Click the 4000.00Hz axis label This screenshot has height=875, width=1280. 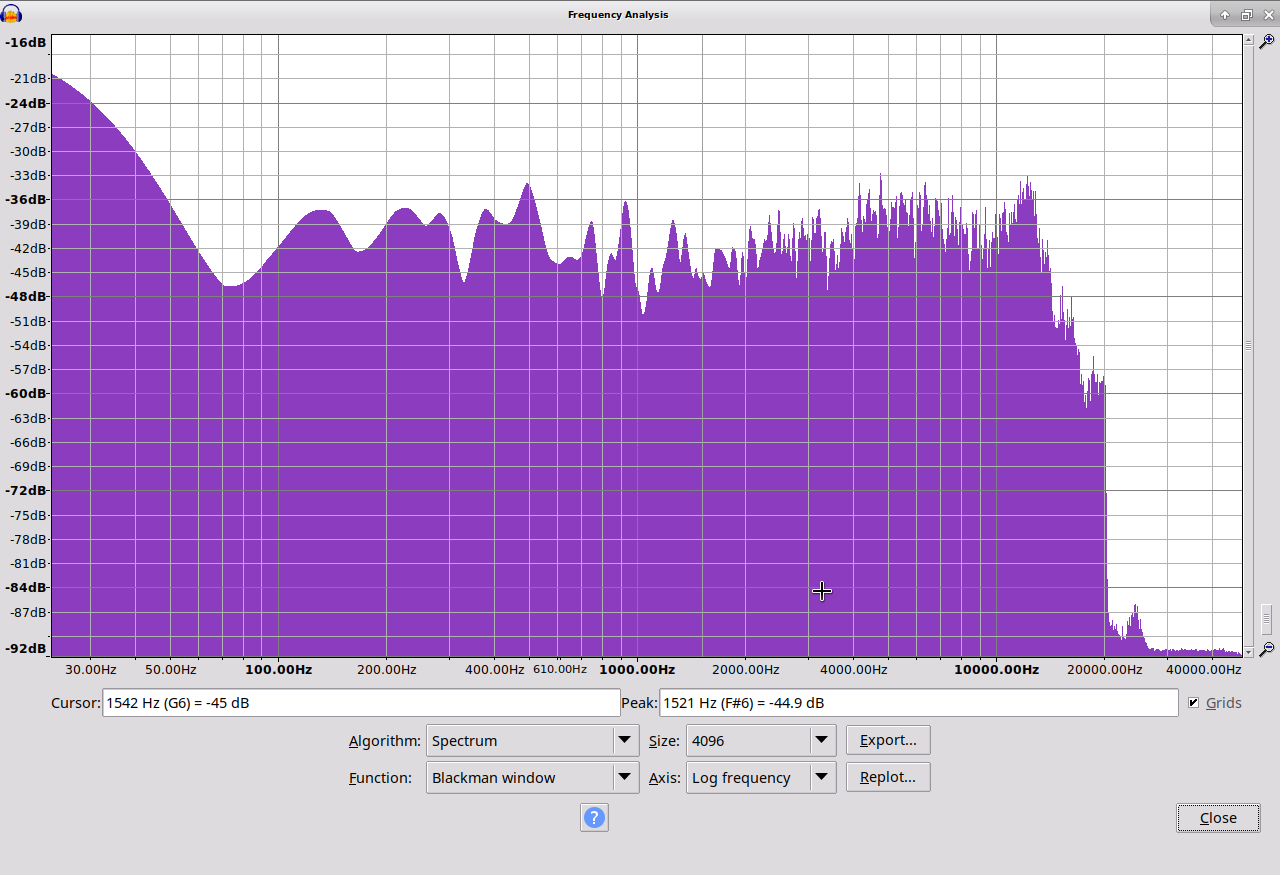click(x=855, y=669)
